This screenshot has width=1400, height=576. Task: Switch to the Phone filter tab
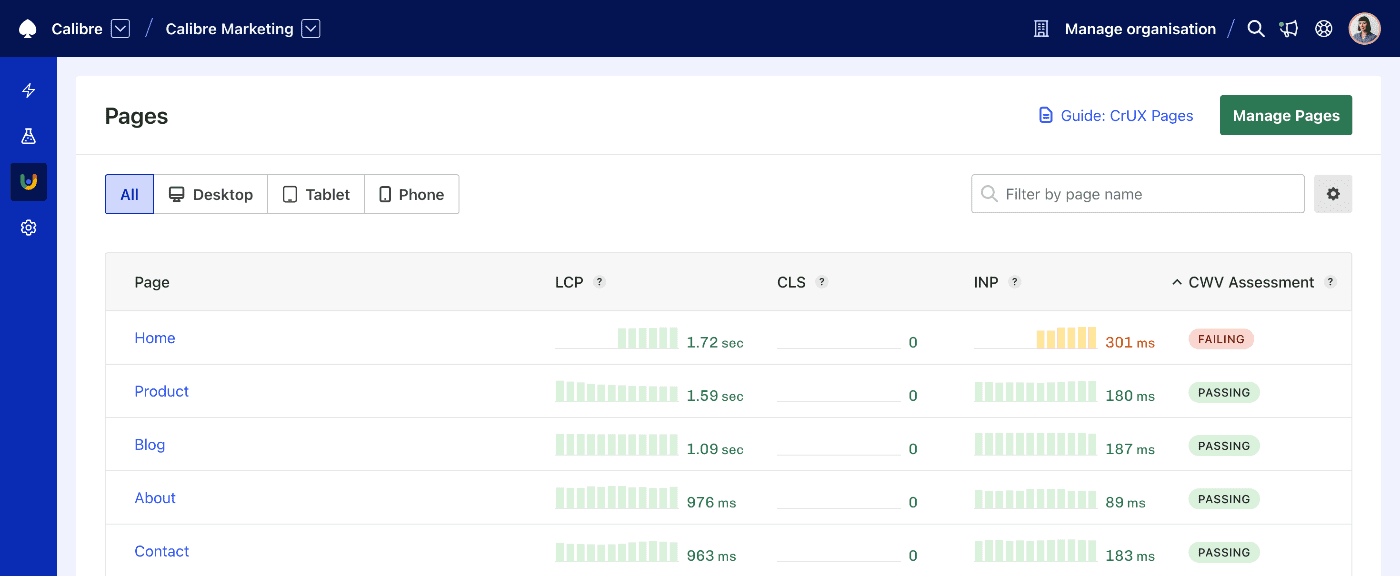(411, 194)
